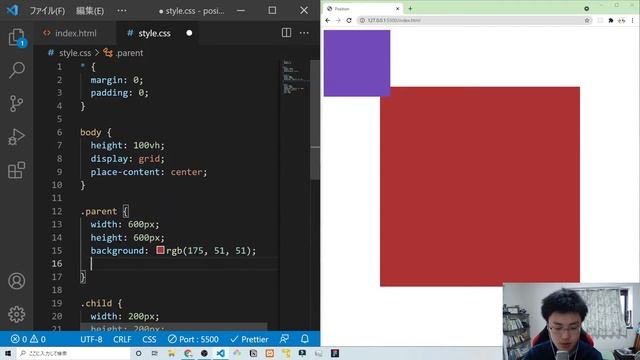Open Task View on the taskbar
Screen dimensions: 640x360
coord(155,353)
